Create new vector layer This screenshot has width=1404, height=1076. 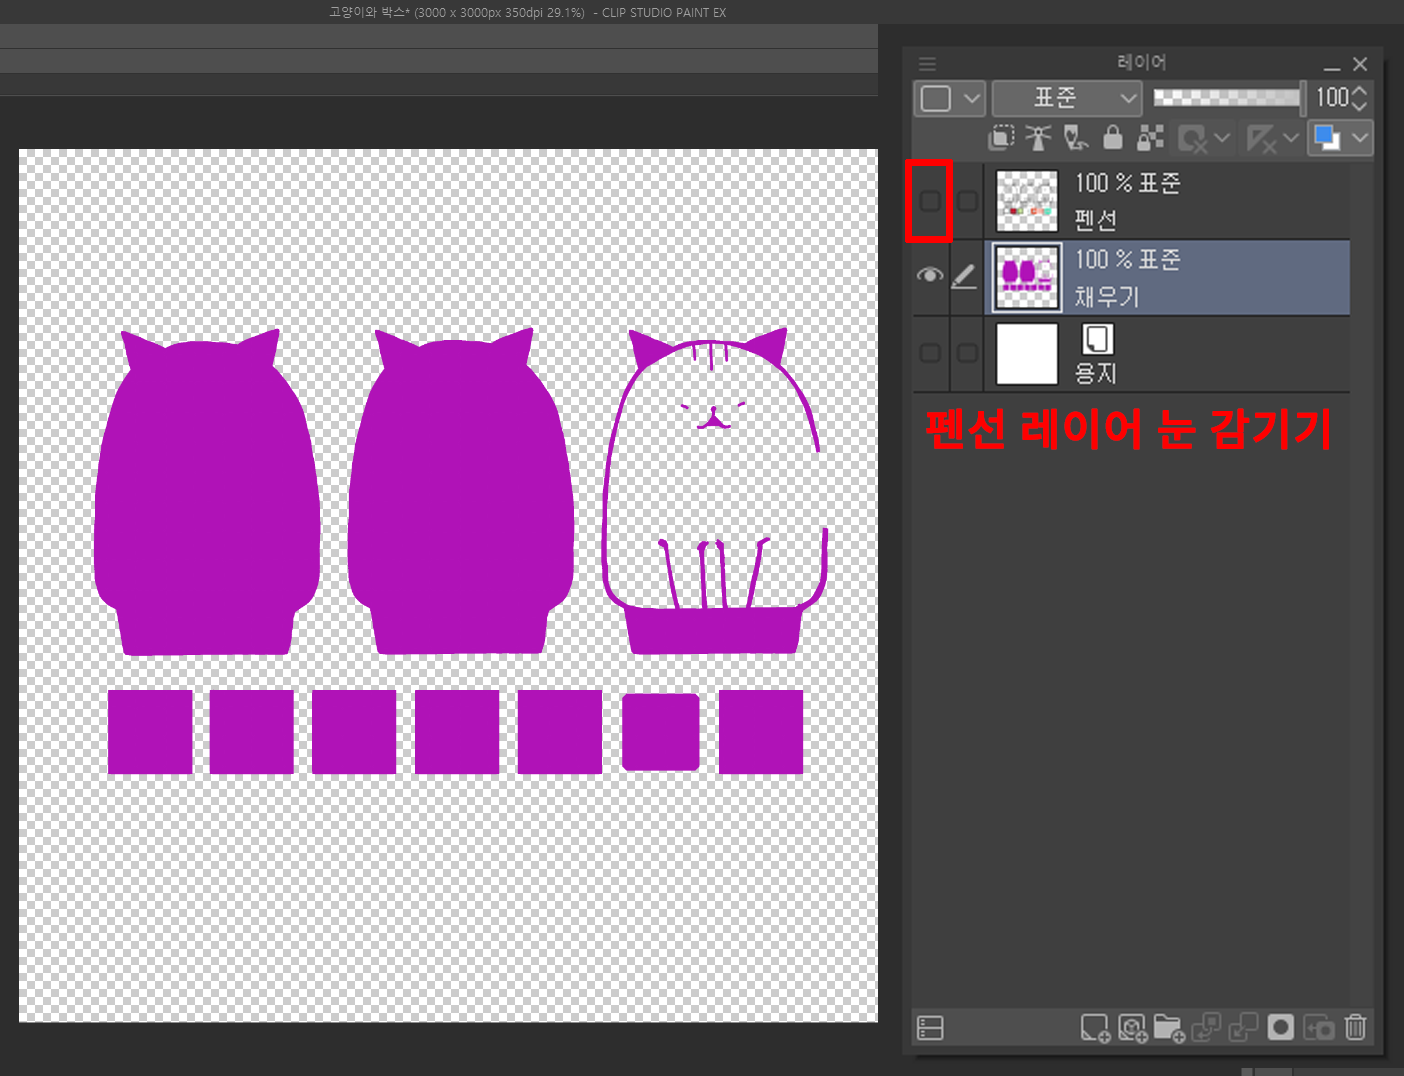(1132, 1028)
